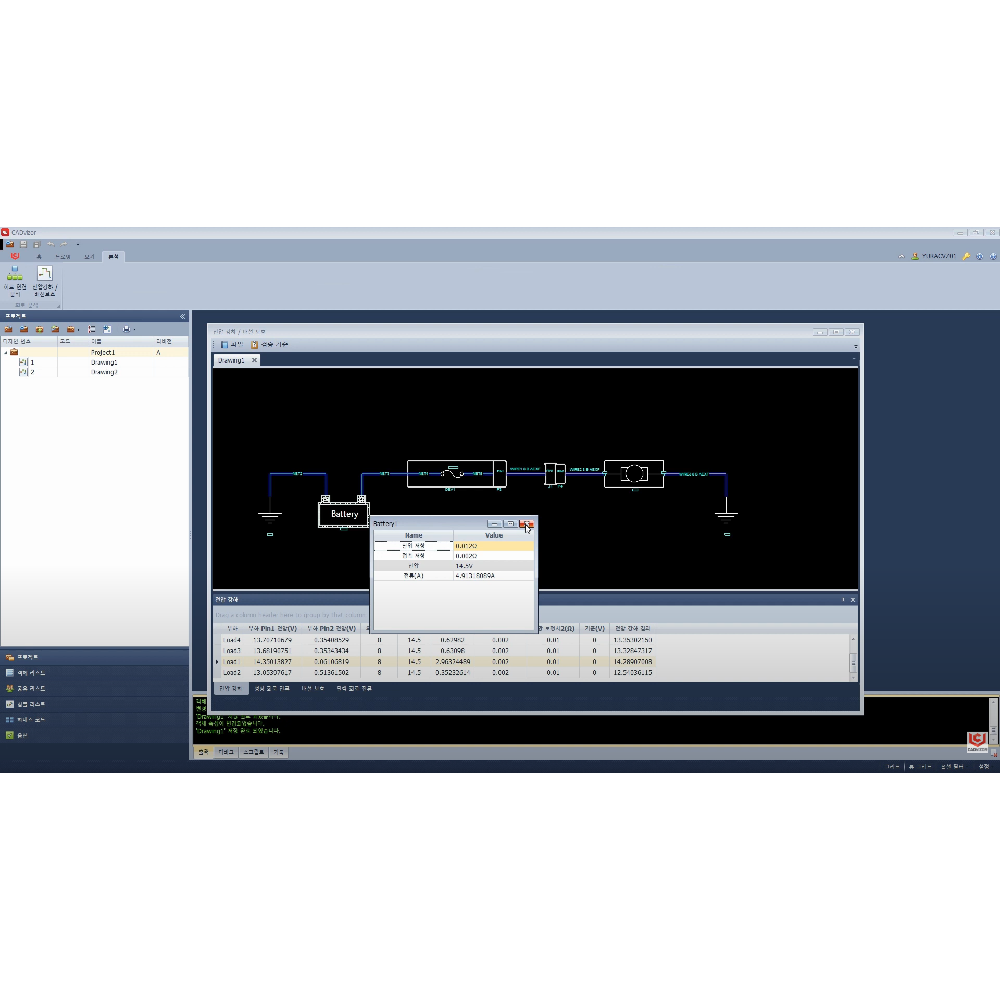Click the motor component in the circuit
The image size is (1000, 1000).
point(633,473)
